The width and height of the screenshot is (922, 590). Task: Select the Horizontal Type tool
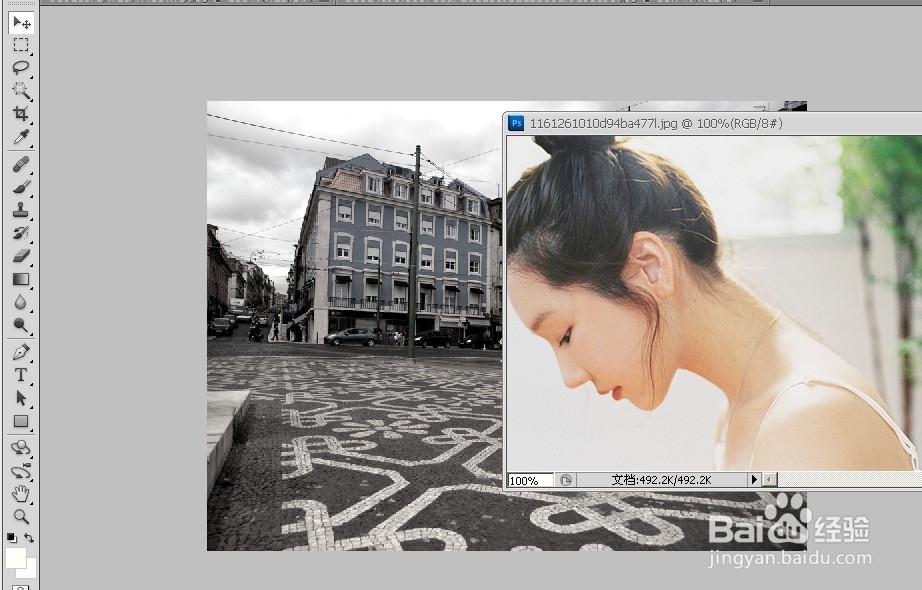[x=21, y=375]
